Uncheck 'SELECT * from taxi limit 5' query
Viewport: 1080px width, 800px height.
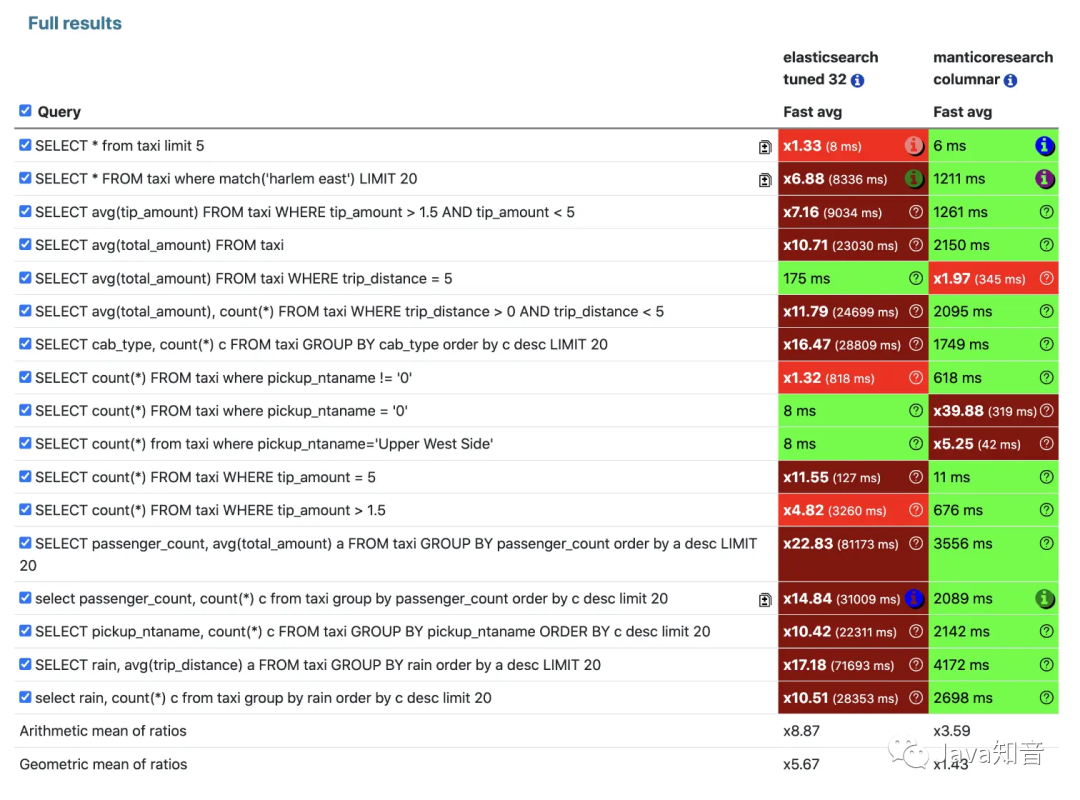coord(25,145)
